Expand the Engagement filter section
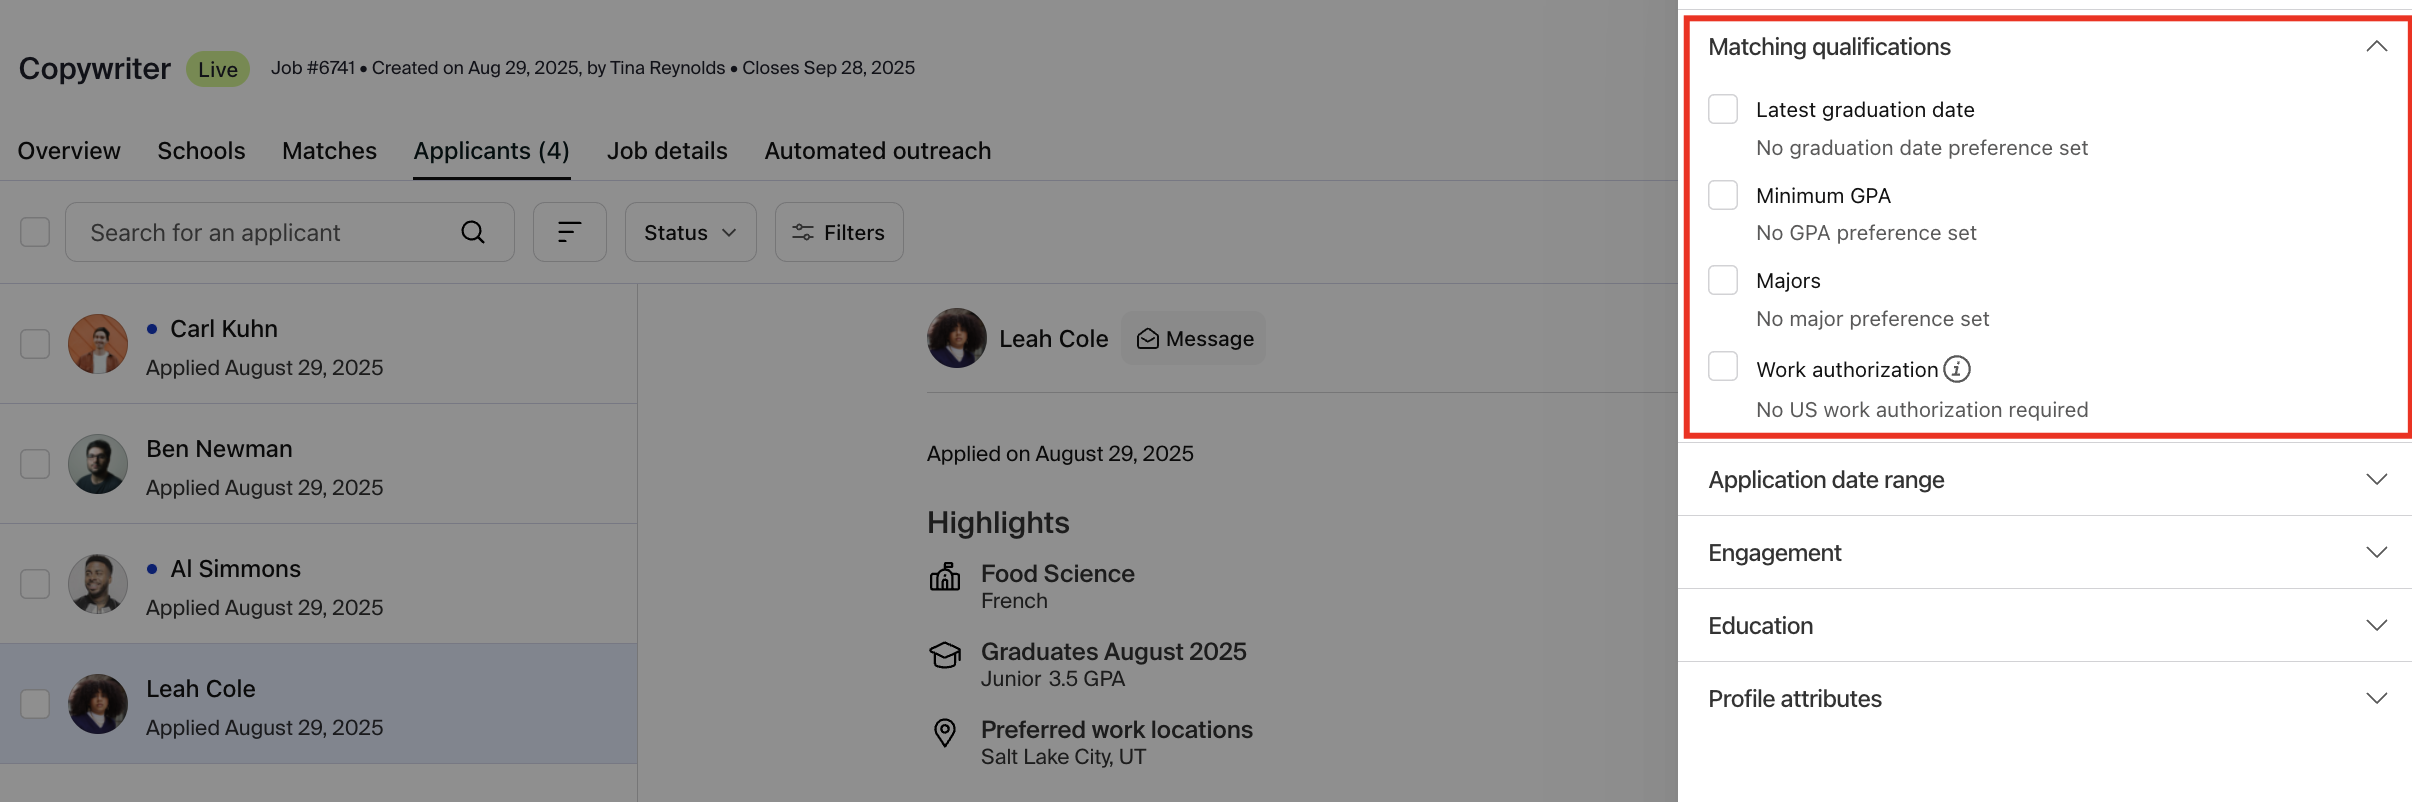The image size is (2412, 802). 2045,553
